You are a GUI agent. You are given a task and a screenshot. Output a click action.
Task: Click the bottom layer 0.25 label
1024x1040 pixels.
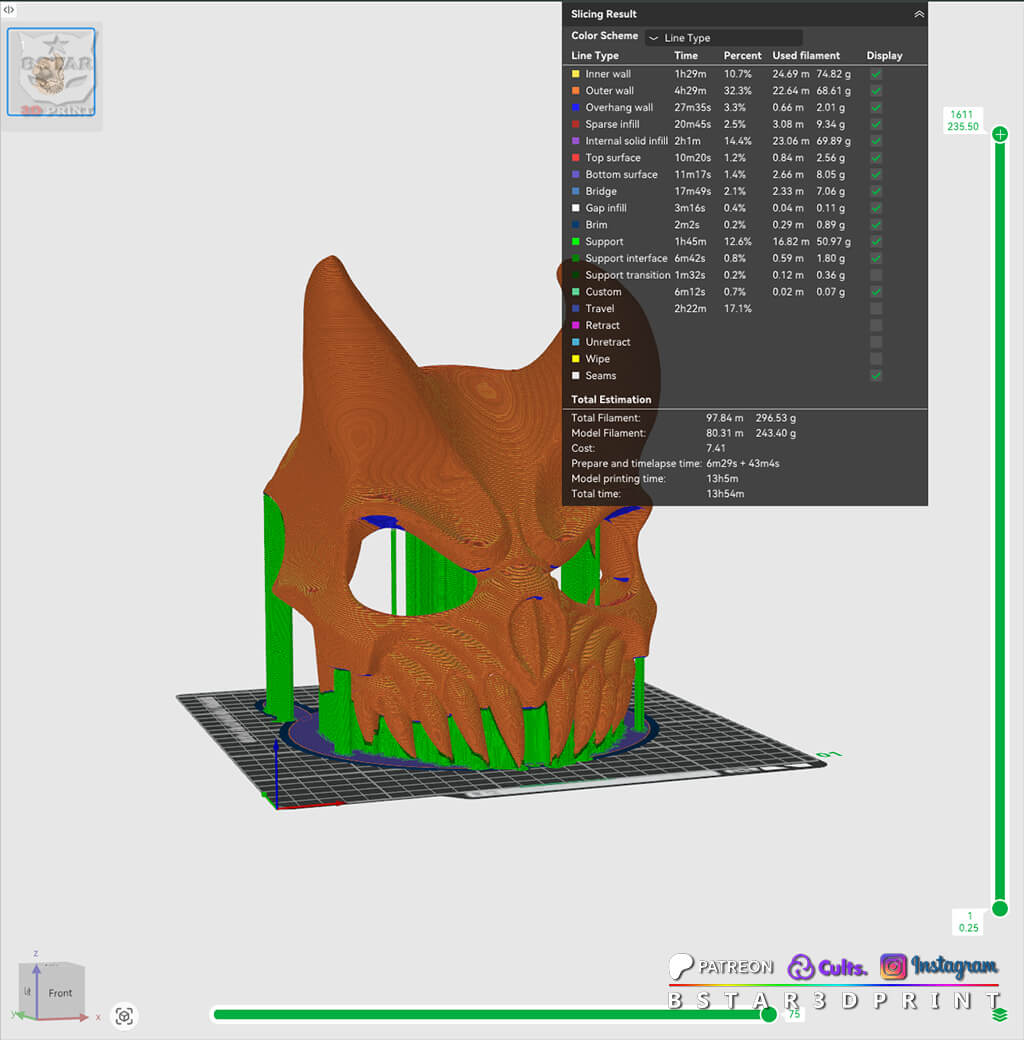[968, 928]
